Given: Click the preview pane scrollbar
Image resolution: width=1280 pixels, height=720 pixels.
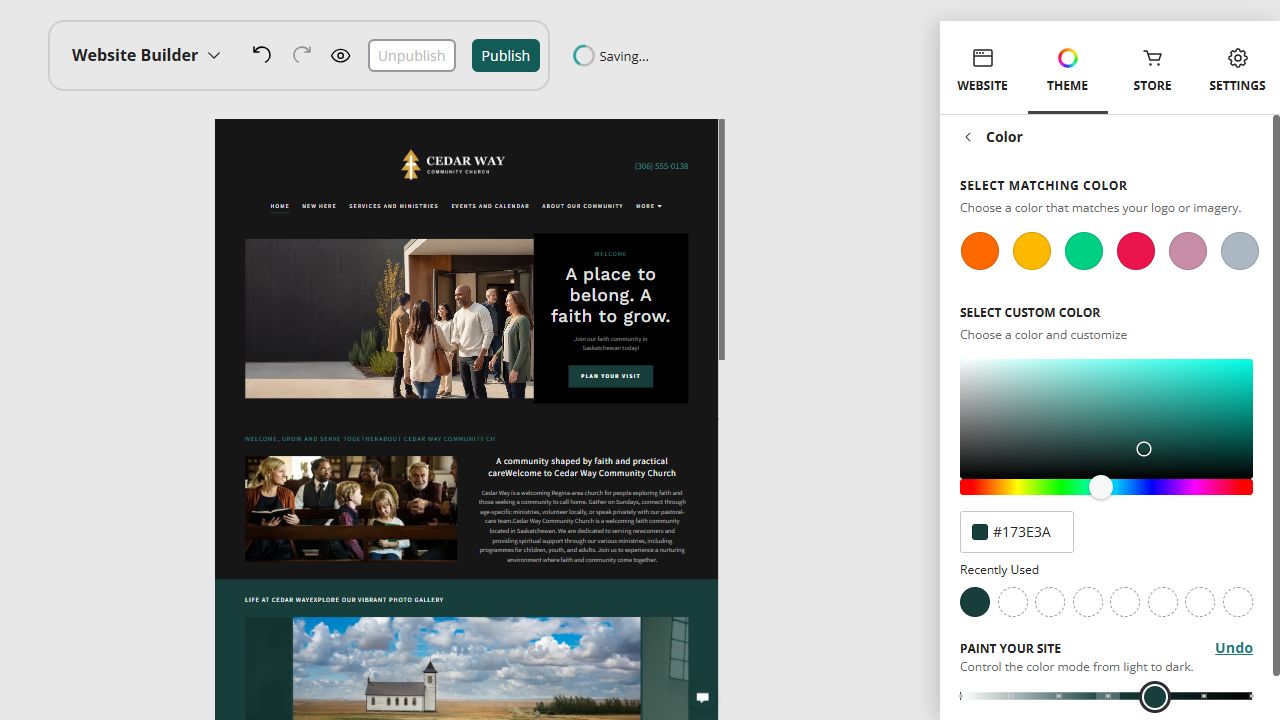Looking at the screenshot, I should point(721,240).
